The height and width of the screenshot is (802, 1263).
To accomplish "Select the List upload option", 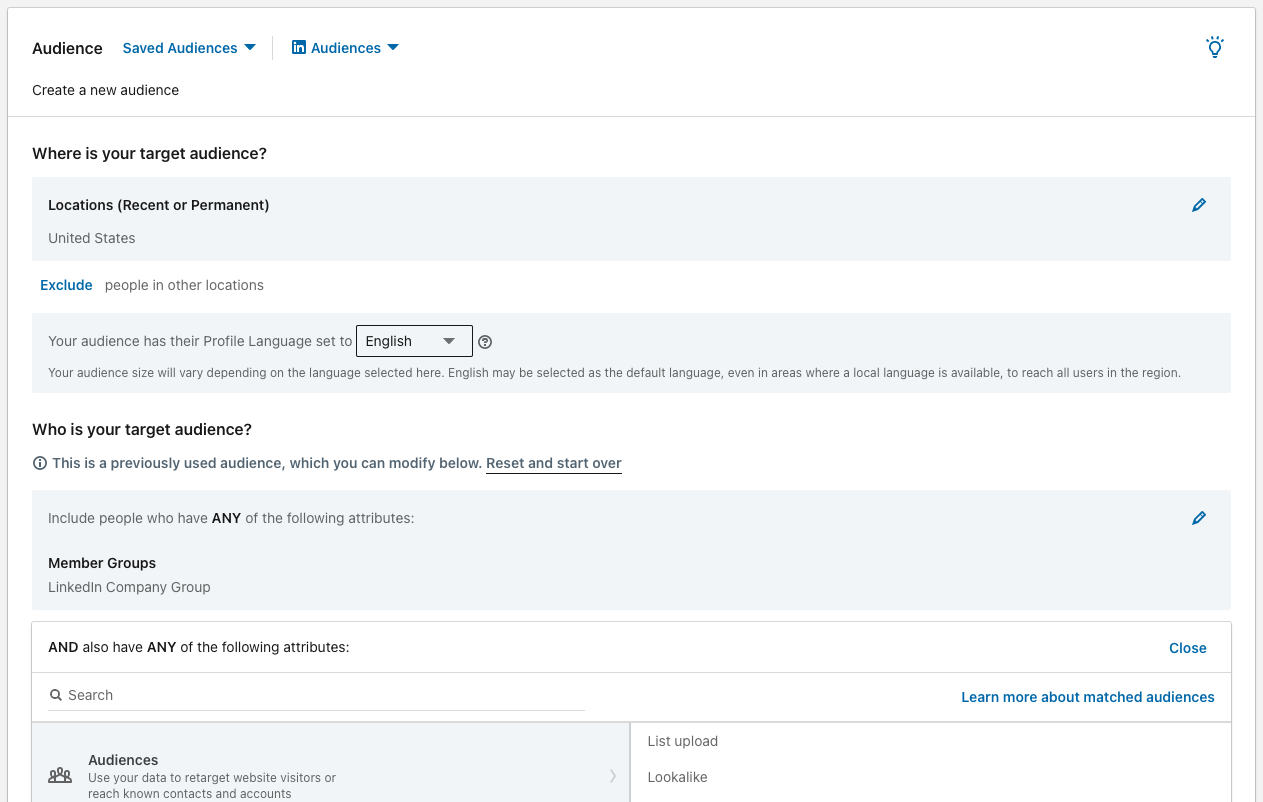I will point(683,741).
